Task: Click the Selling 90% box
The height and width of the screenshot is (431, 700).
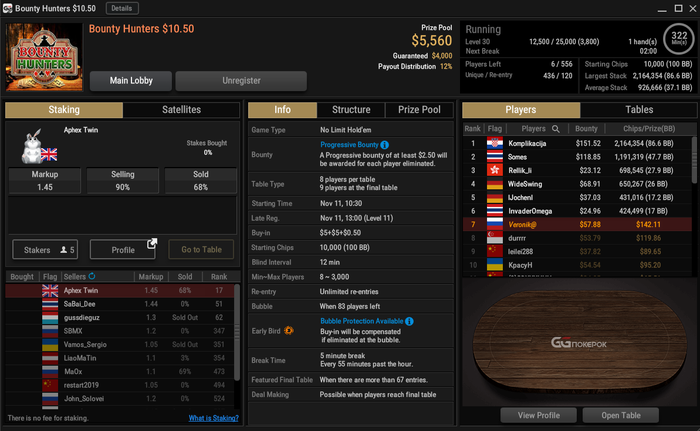Action: coord(122,180)
